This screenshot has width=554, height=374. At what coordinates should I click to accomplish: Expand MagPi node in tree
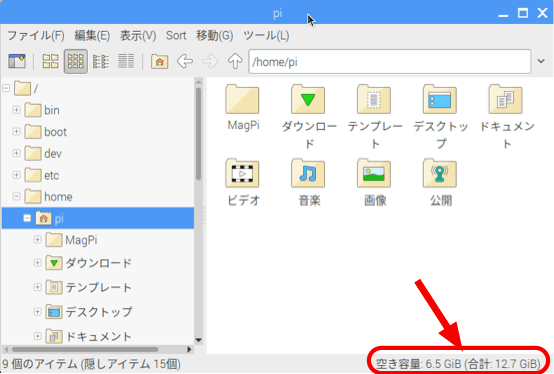point(37,240)
